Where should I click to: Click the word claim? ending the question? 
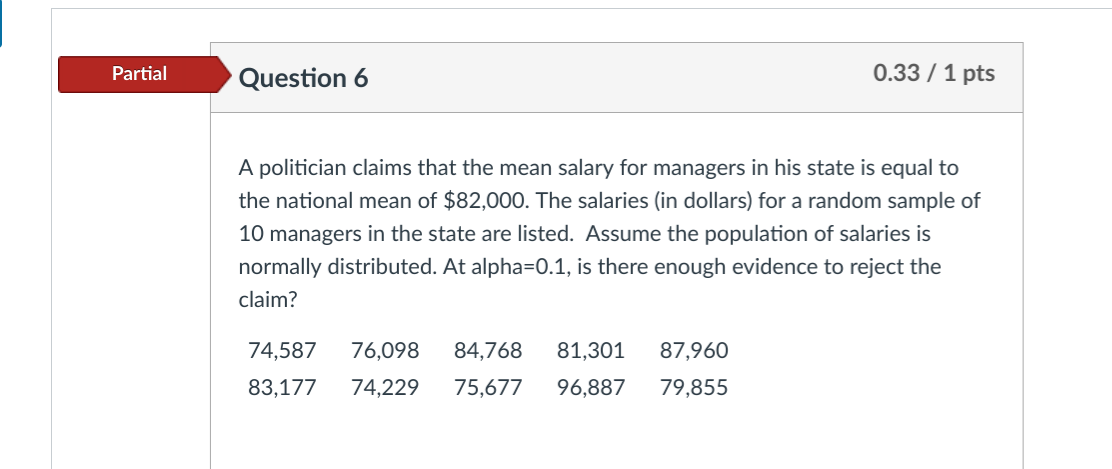point(267,300)
